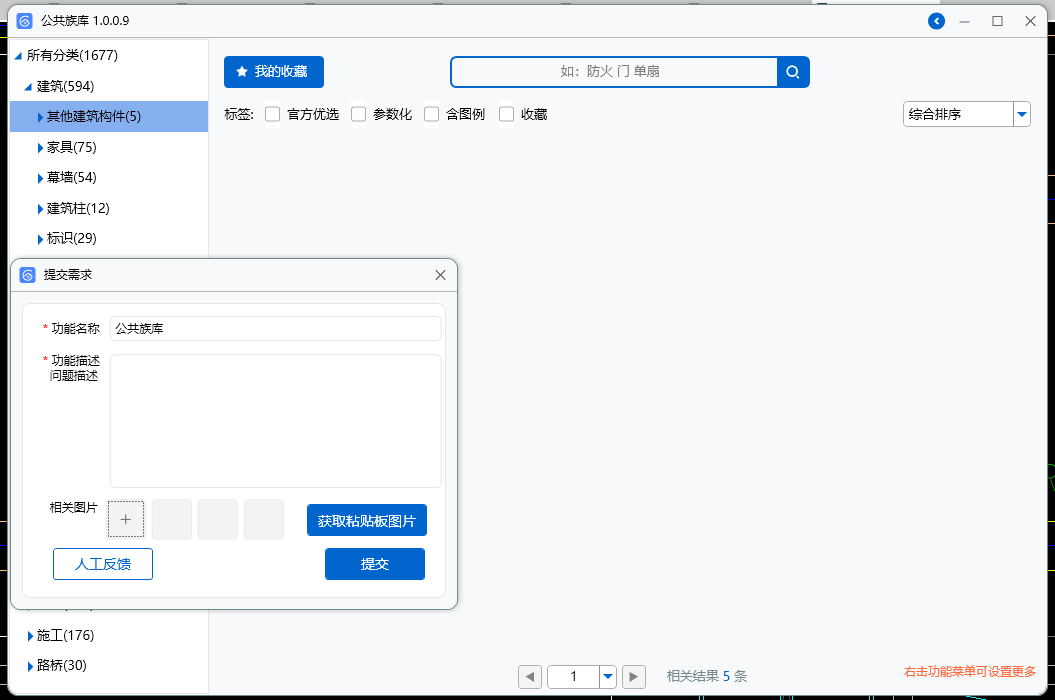Open the page number dropdown
1055x700 pixels.
[x=608, y=677]
